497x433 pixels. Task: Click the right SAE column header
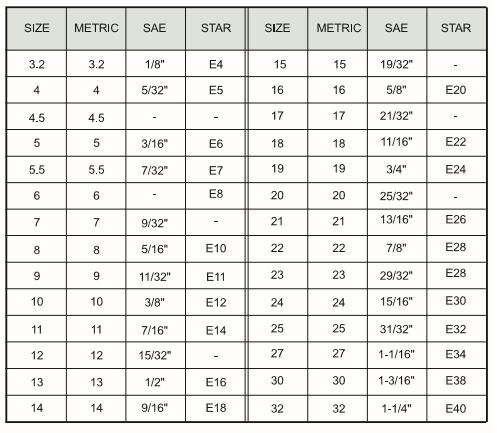tap(397, 29)
